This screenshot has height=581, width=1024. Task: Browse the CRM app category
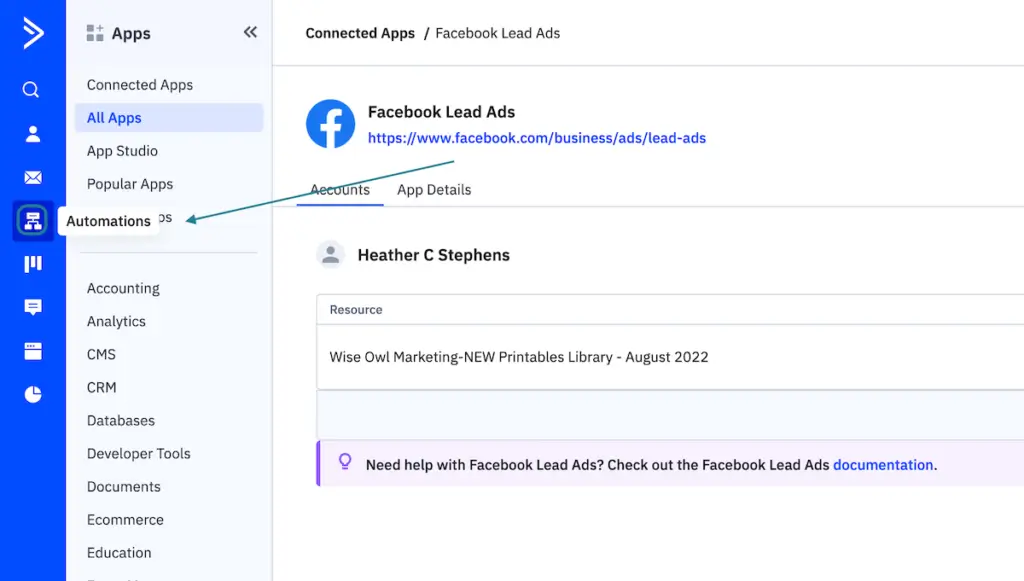pos(100,387)
